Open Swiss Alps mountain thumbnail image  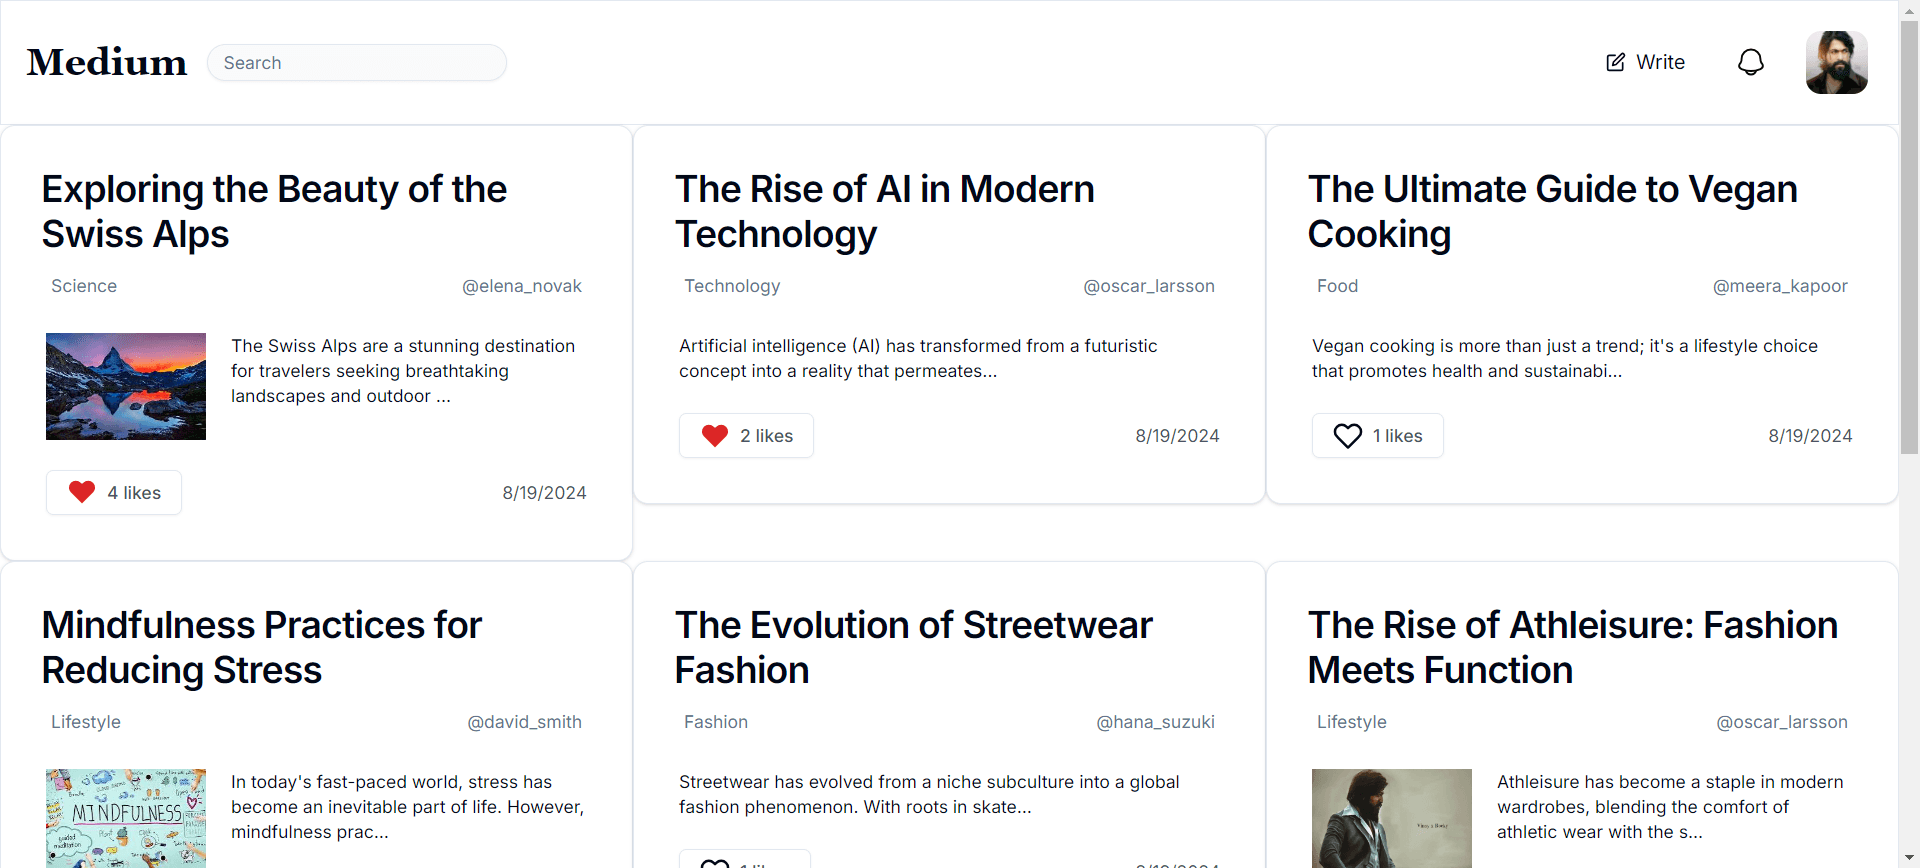tap(126, 386)
